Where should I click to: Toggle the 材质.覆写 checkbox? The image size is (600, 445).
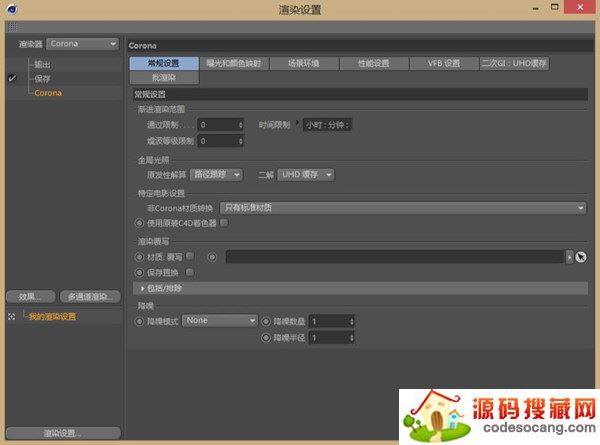click(189, 256)
